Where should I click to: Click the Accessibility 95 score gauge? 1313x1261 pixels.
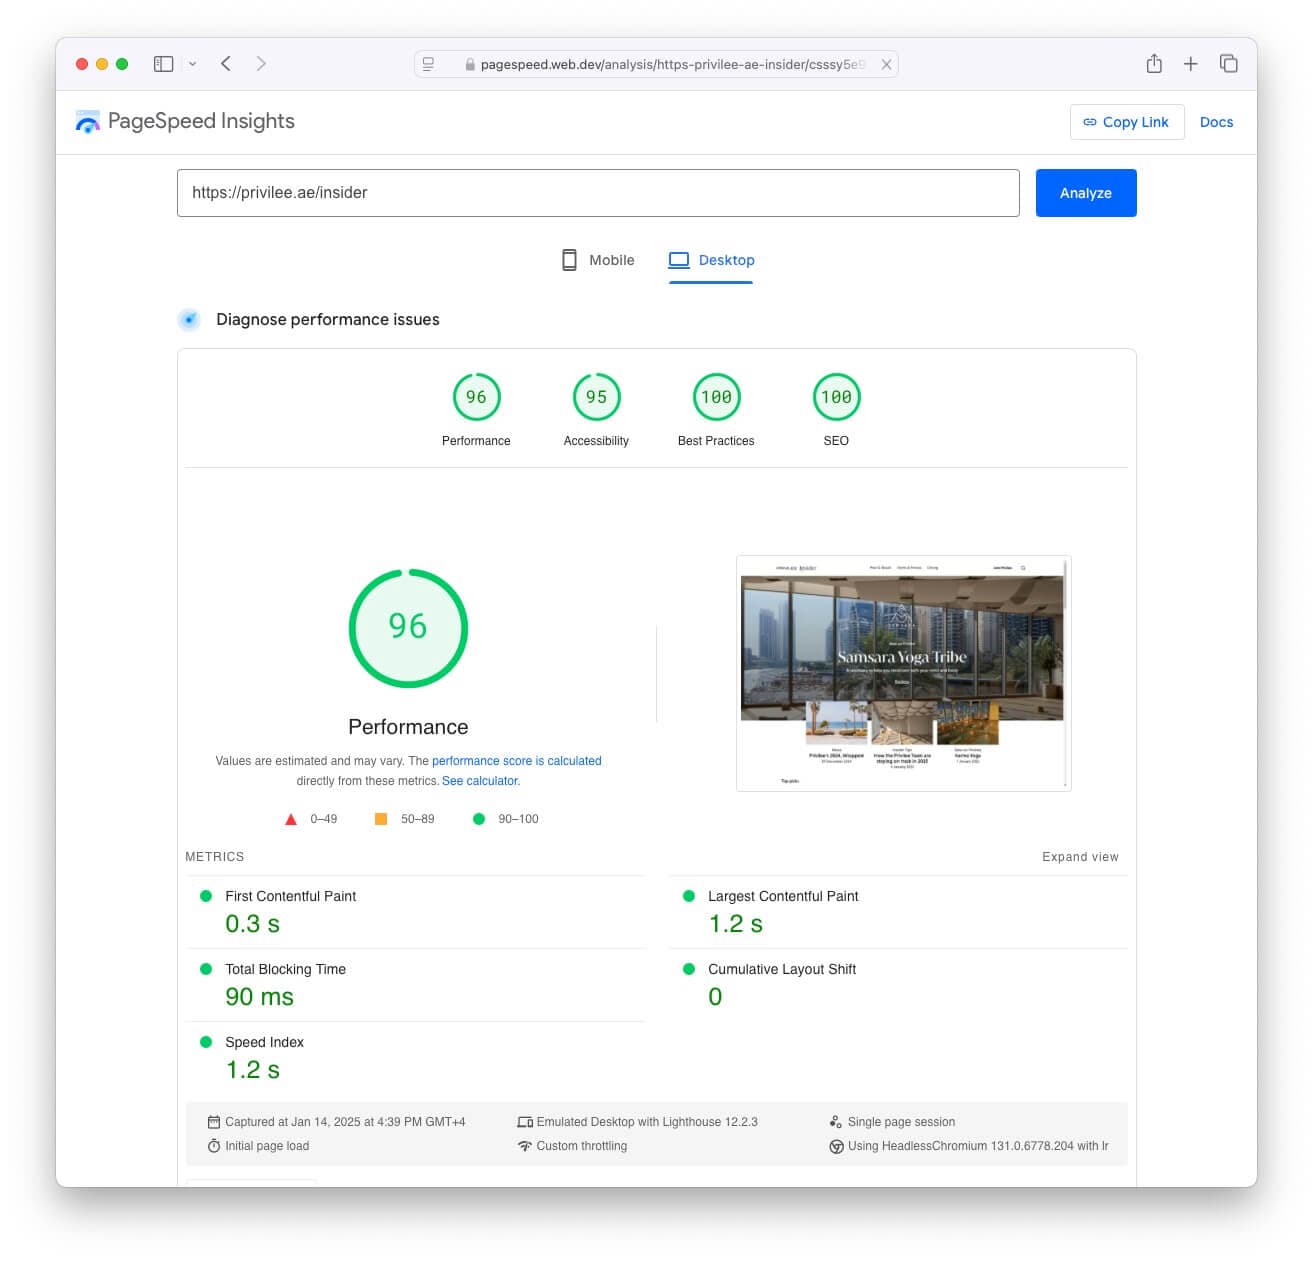pos(596,397)
